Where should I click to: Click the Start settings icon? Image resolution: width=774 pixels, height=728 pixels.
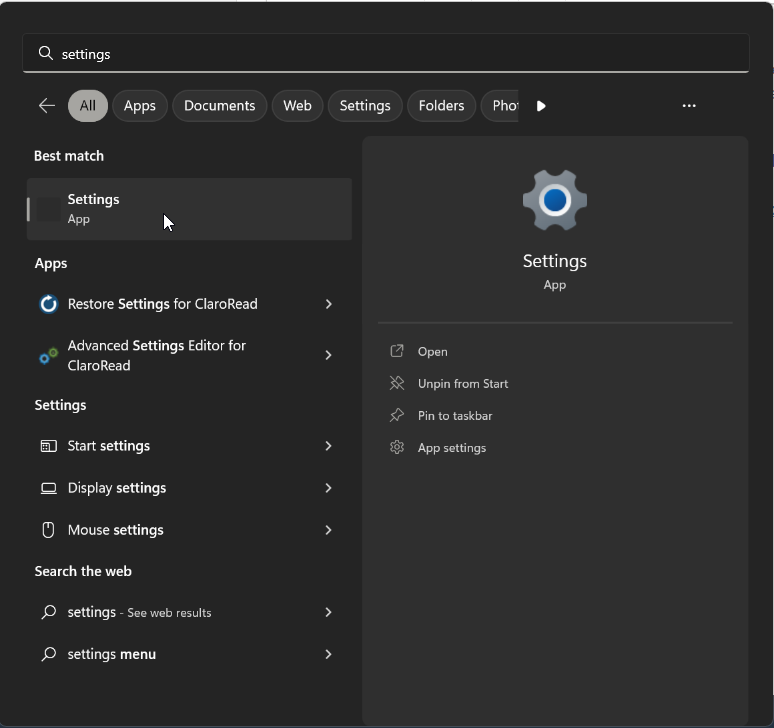click(48, 446)
